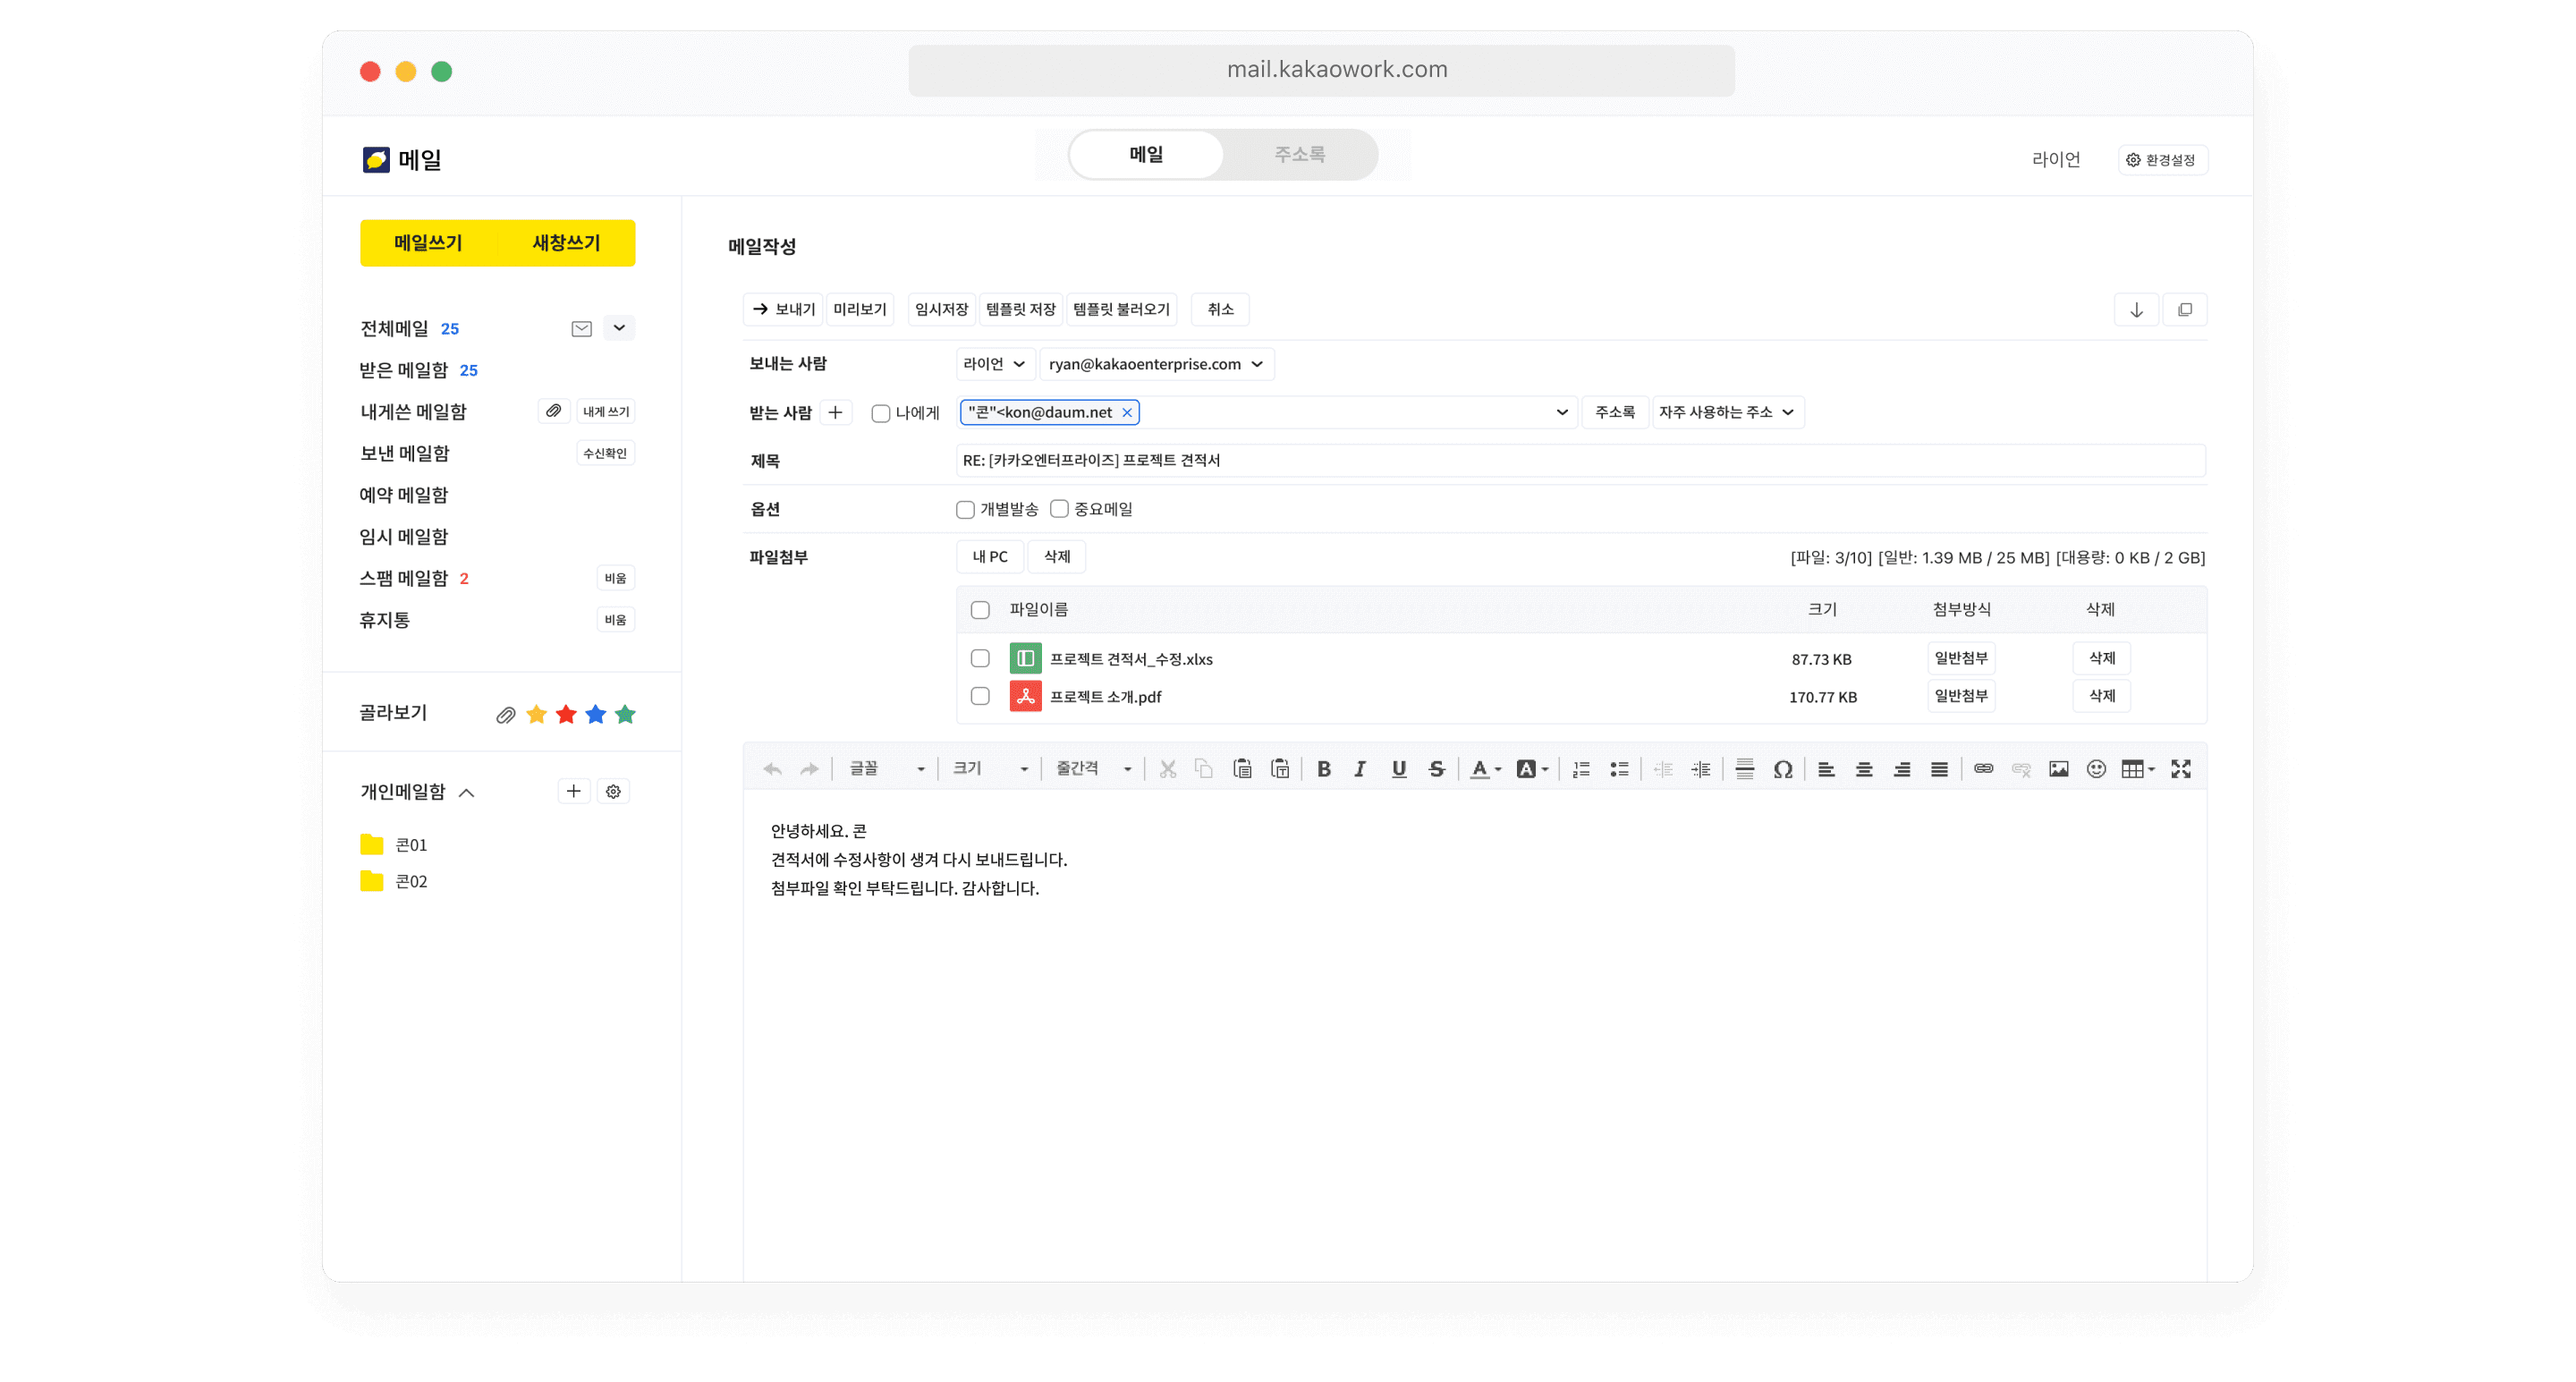
Task: Click the cut scissors icon
Action: [x=1167, y=769]
